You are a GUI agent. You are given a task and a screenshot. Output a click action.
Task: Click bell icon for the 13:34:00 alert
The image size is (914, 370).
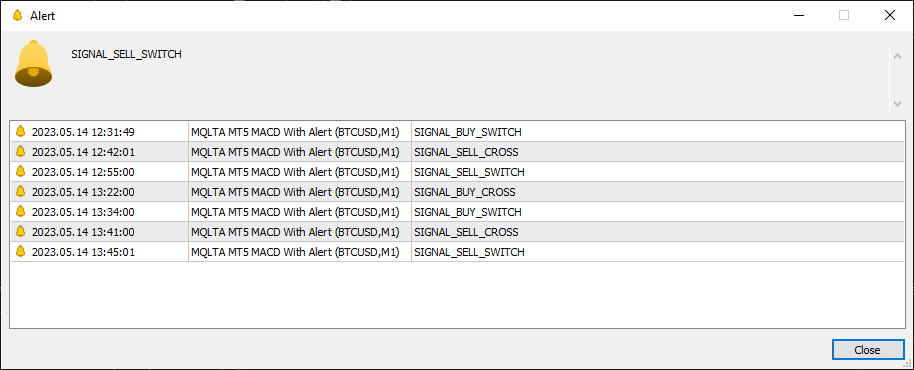coord(21,212)
